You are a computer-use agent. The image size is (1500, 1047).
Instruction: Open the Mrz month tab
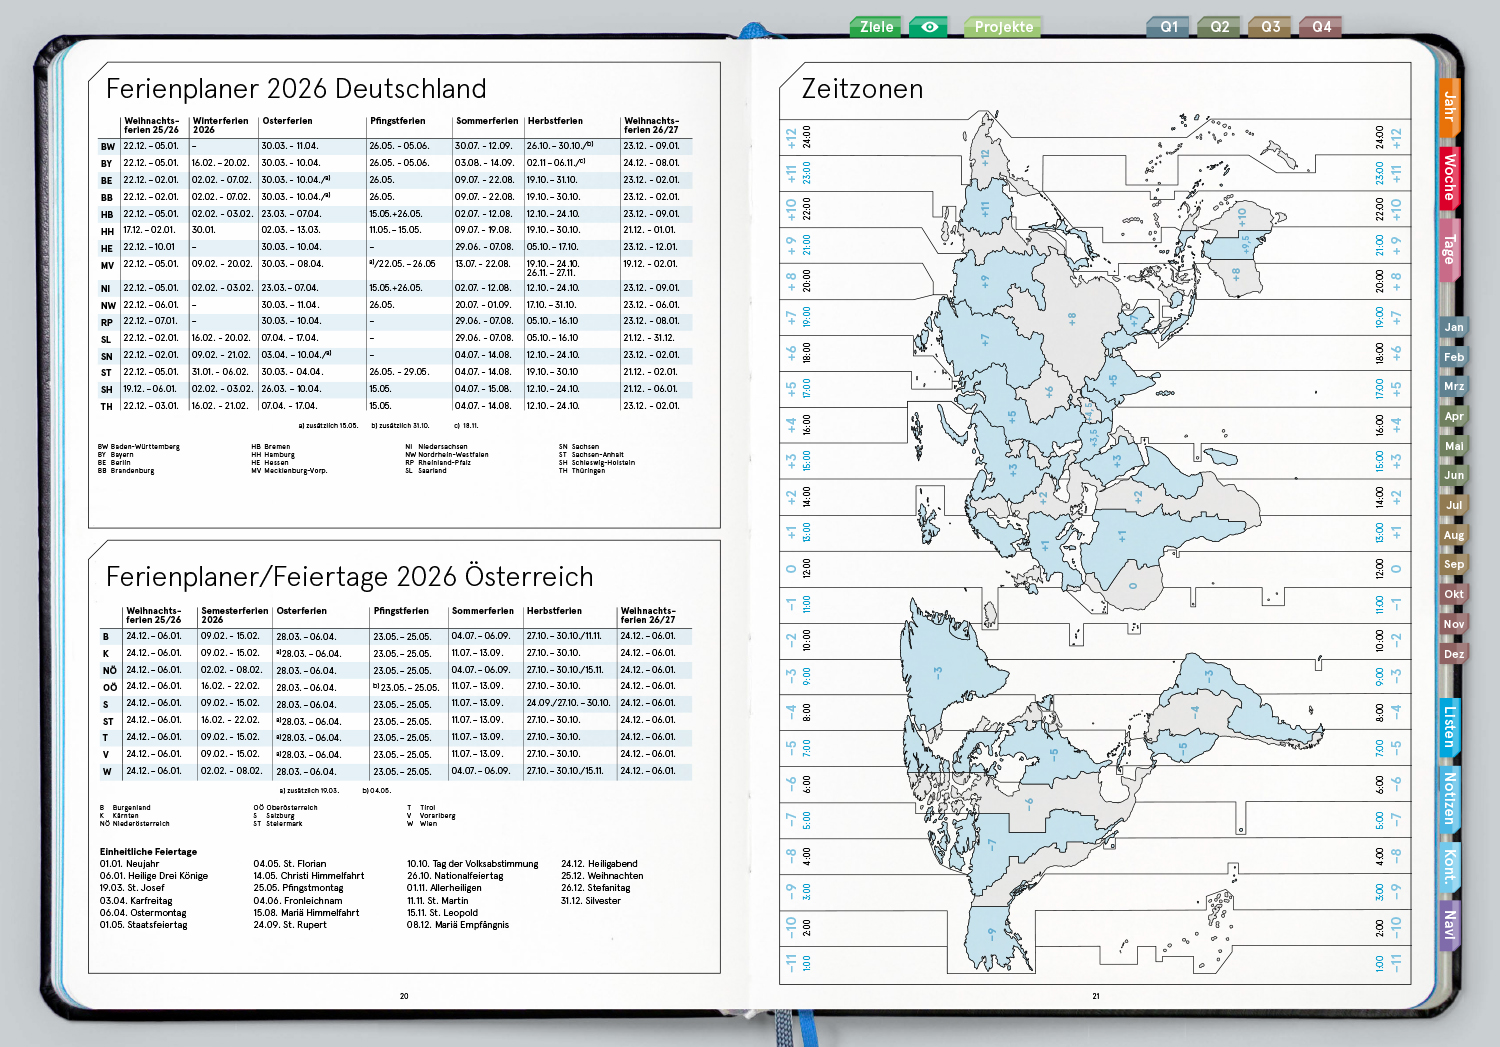(x=1453, y=386)
